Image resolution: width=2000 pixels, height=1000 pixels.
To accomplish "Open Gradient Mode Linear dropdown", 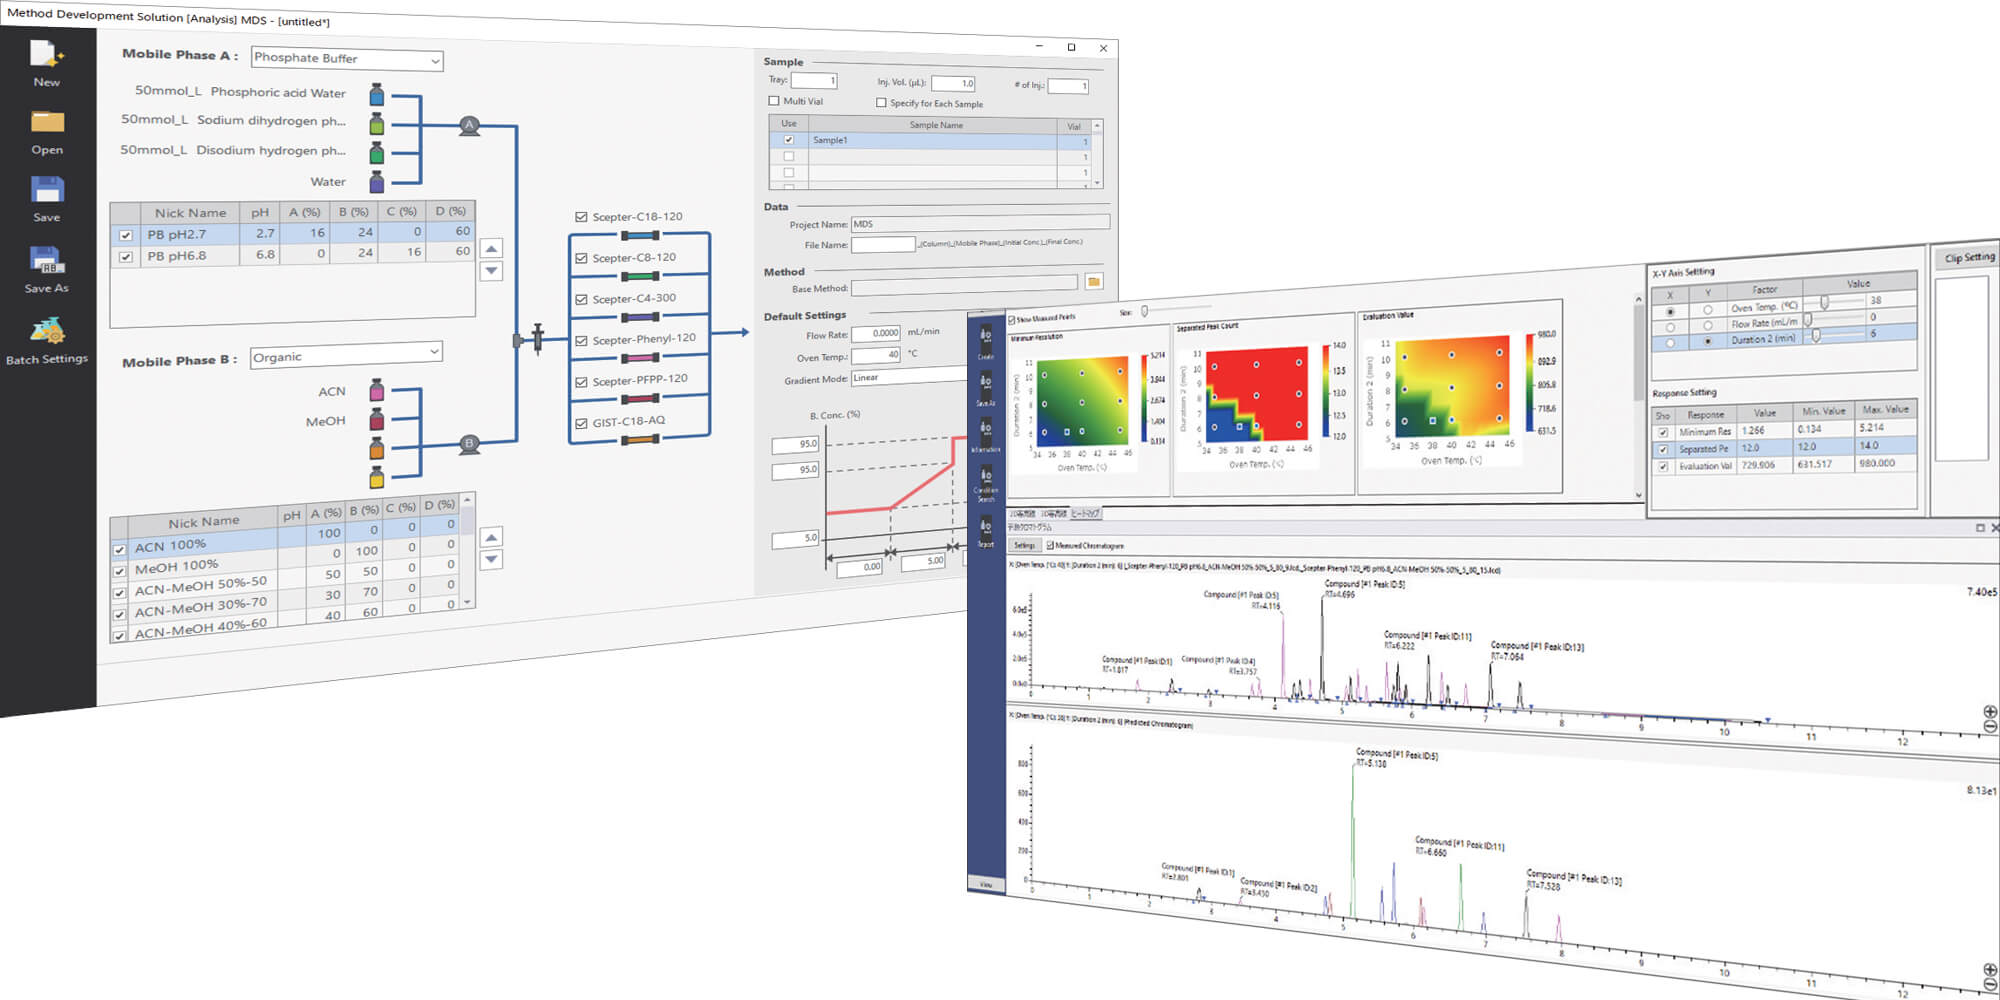I will click(x=909, y=377).
